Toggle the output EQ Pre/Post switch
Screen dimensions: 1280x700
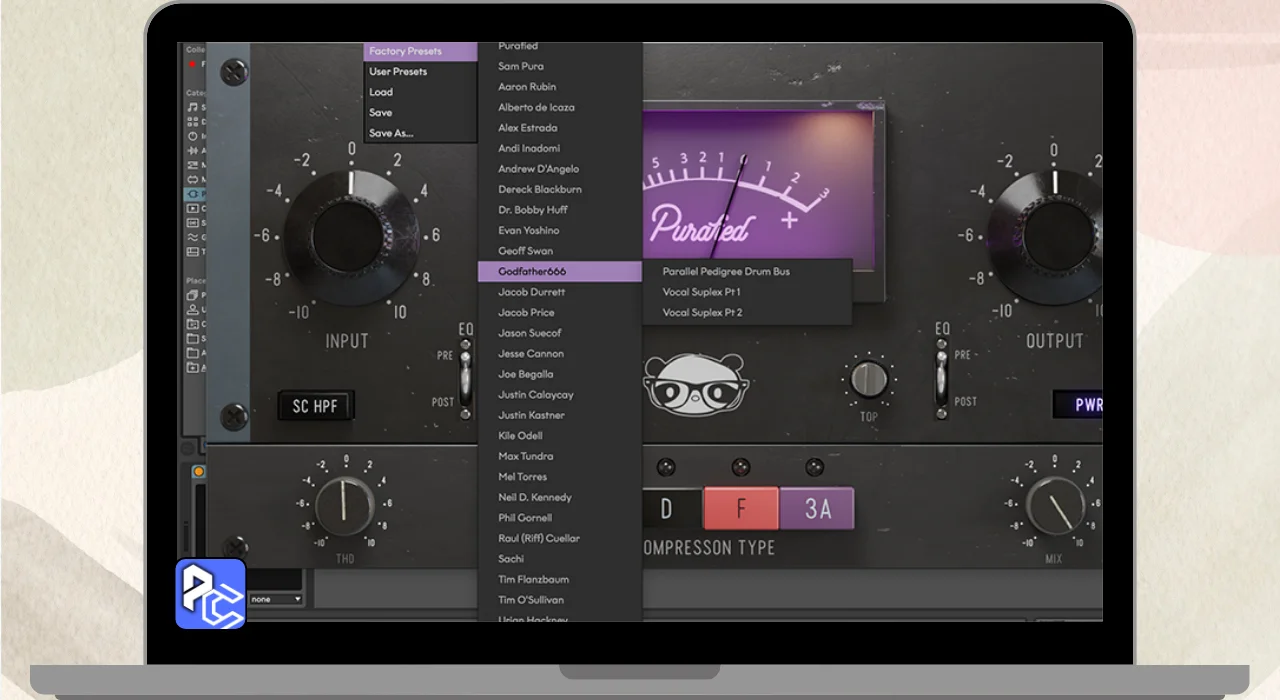[939, 379]
